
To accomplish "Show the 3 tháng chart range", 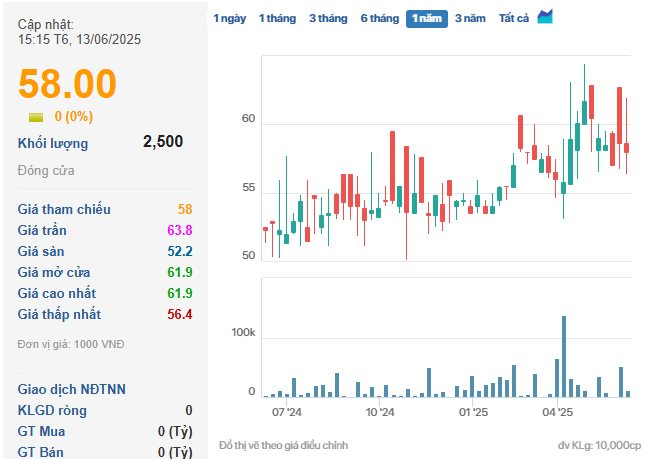I will click(327, 18).
